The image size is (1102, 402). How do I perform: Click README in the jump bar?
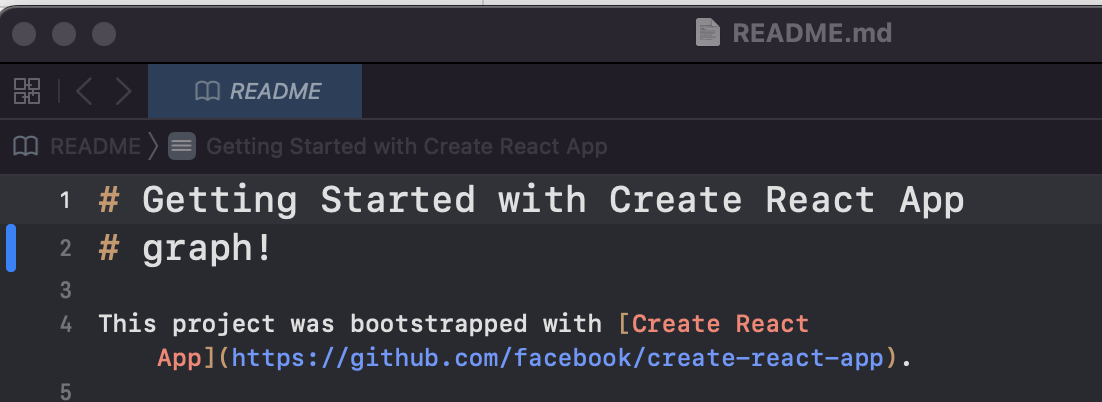pos(95,146)
